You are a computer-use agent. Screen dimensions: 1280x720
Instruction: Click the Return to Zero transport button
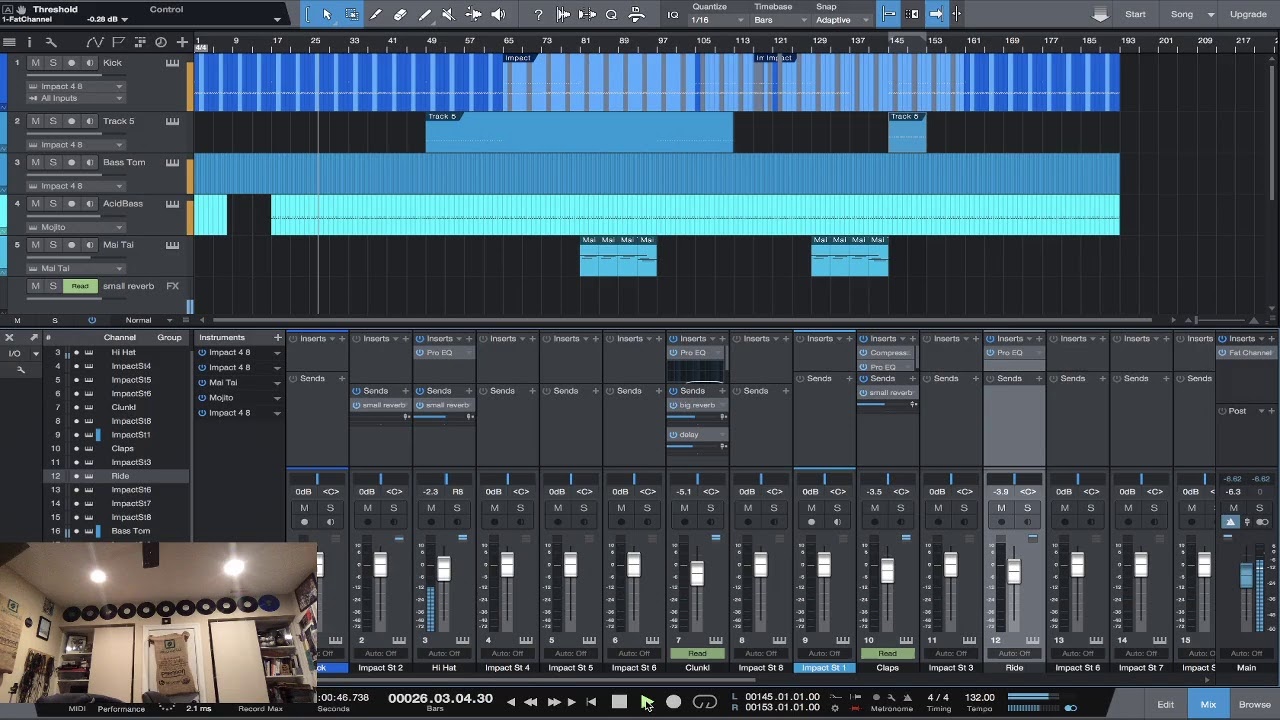[x=591, y=702]
